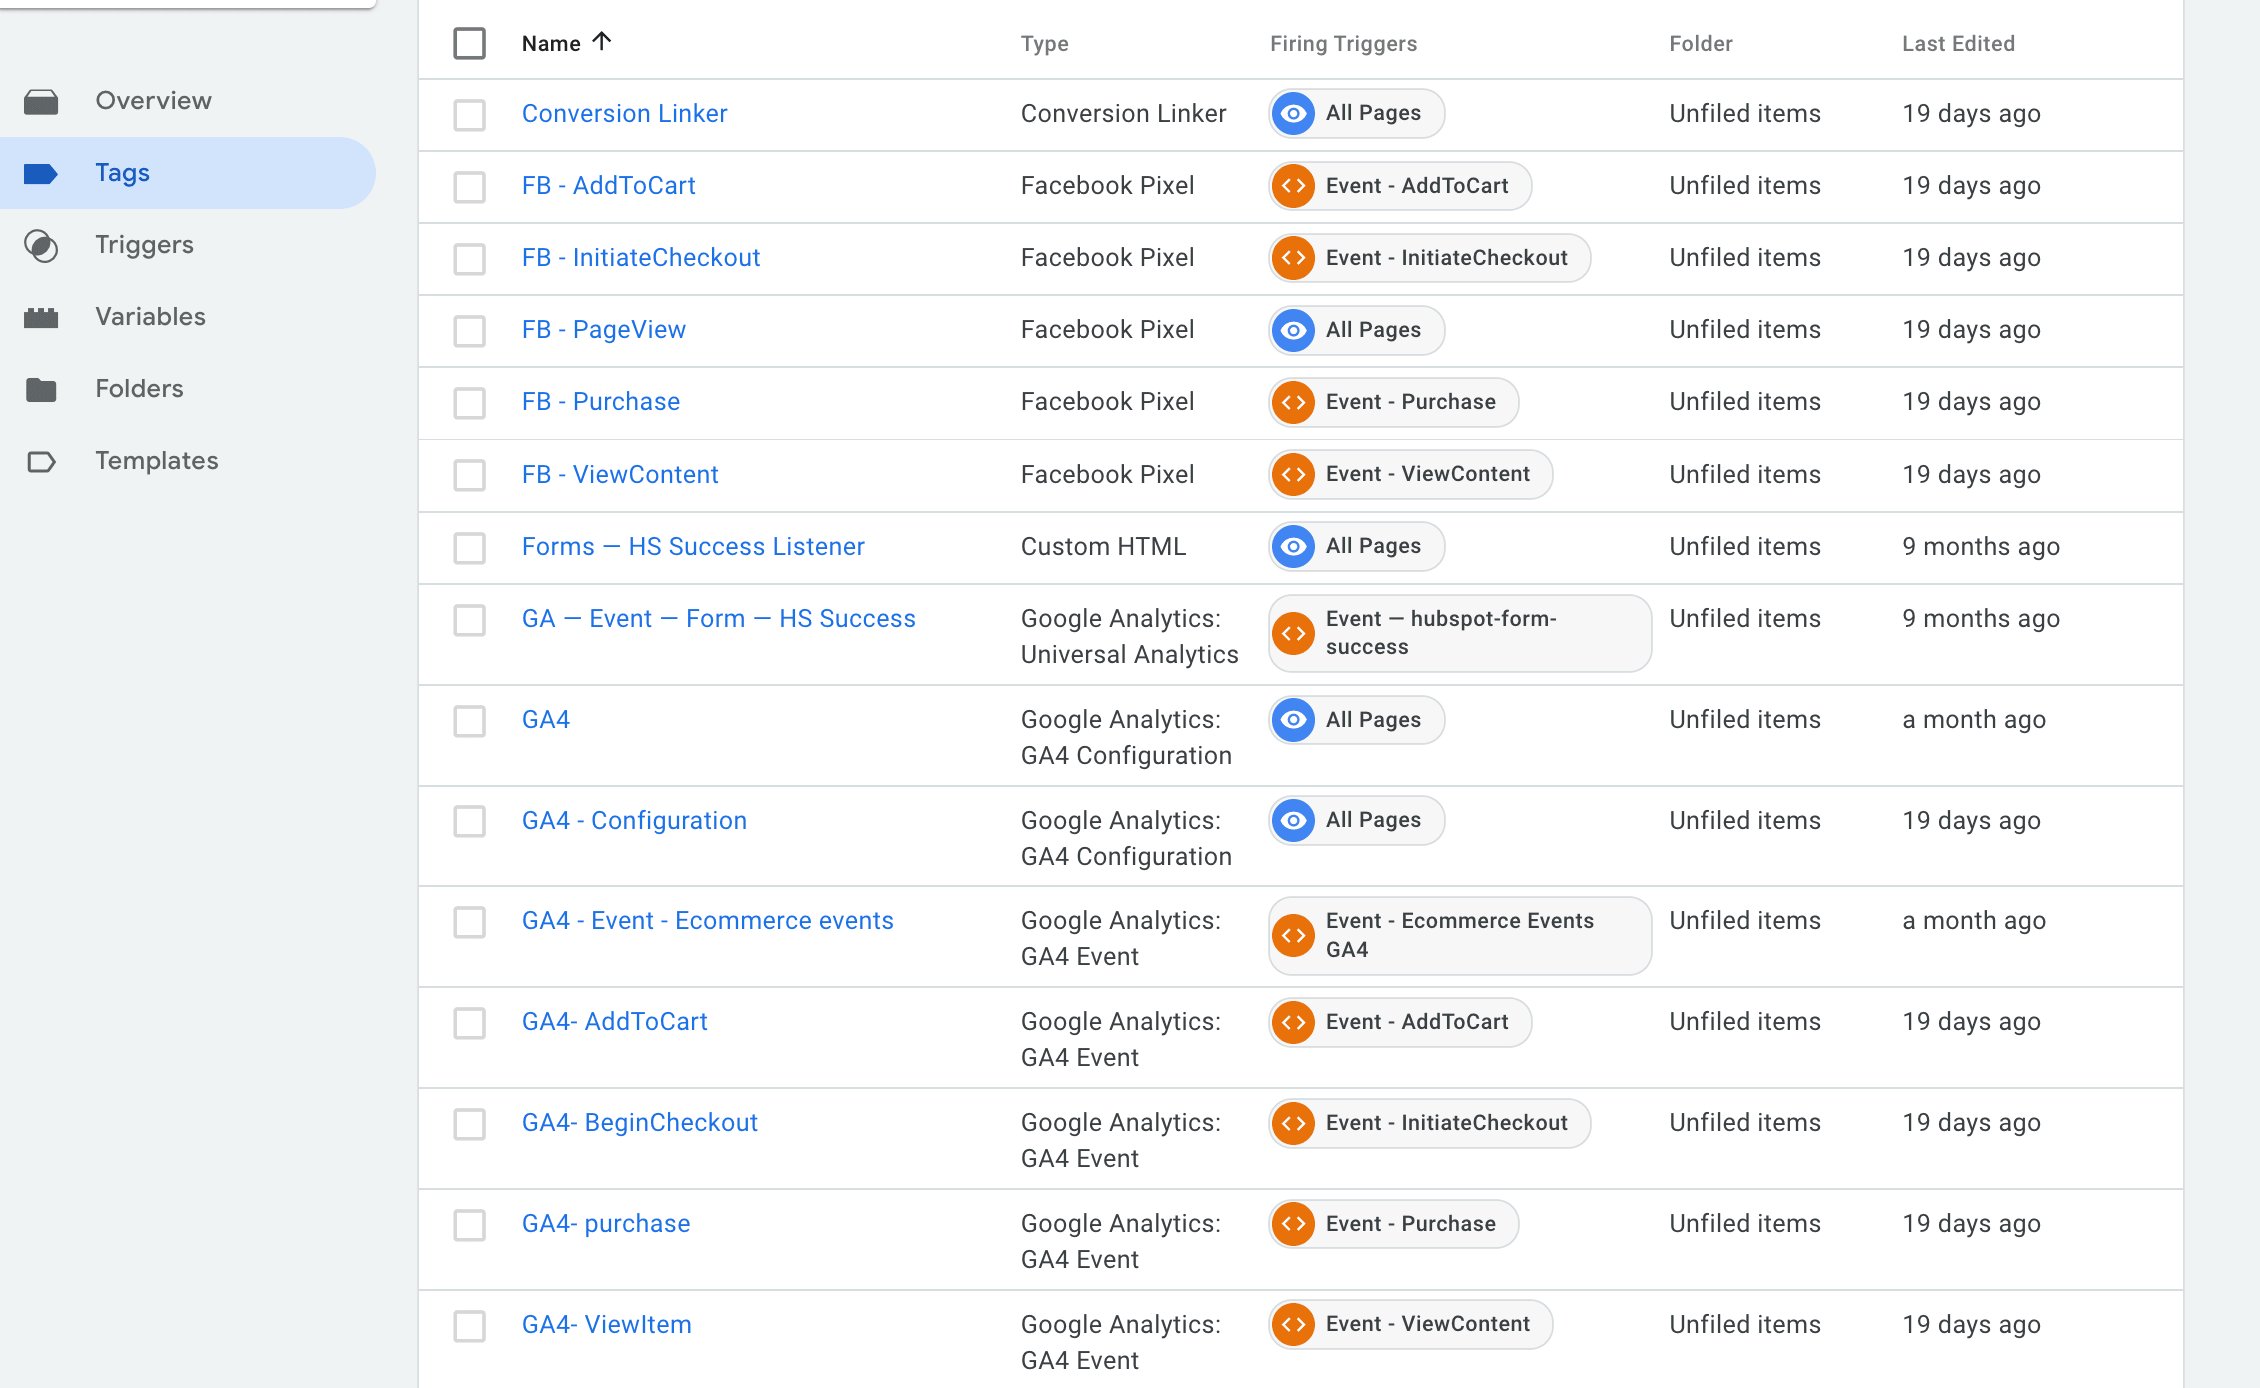Open the Folders section
The width and height of the screenshot is (2260, 1388).
coord(139,389)
